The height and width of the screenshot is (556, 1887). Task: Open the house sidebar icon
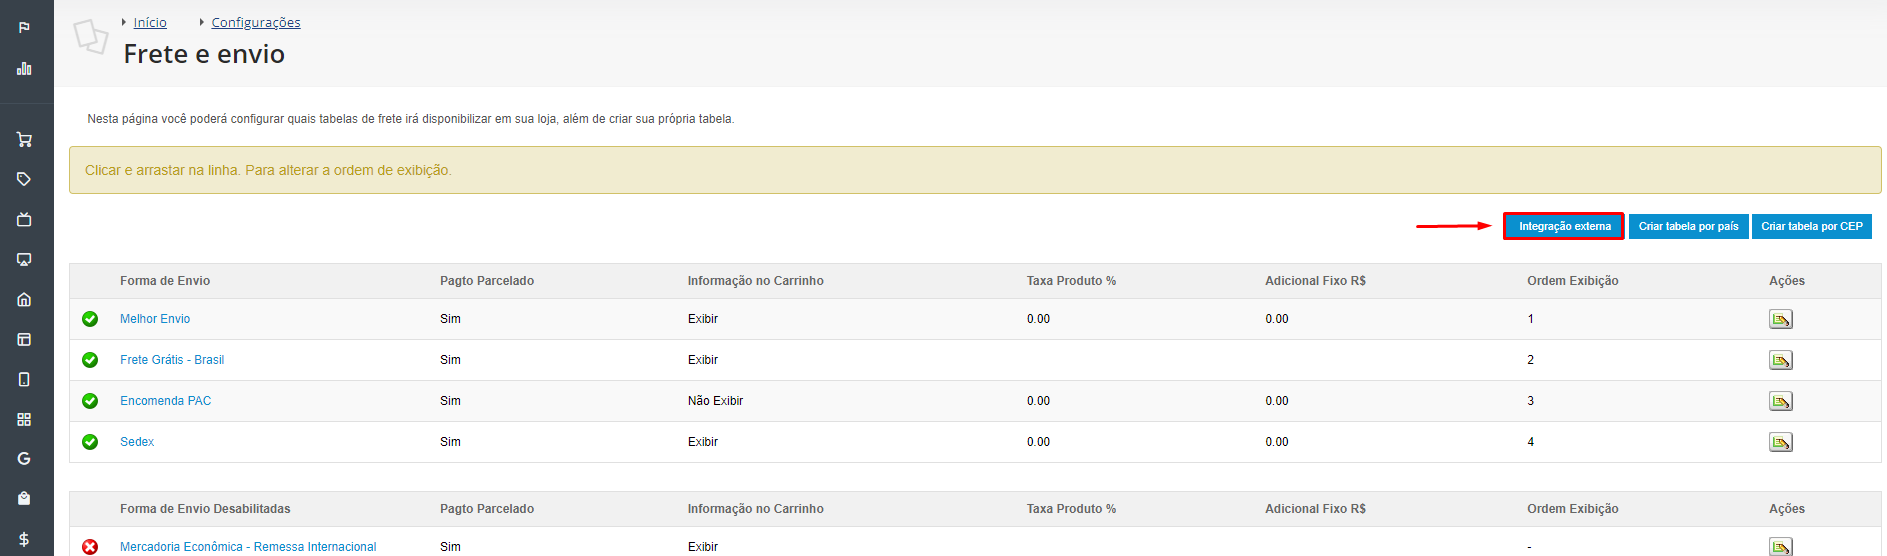(24, 299)
